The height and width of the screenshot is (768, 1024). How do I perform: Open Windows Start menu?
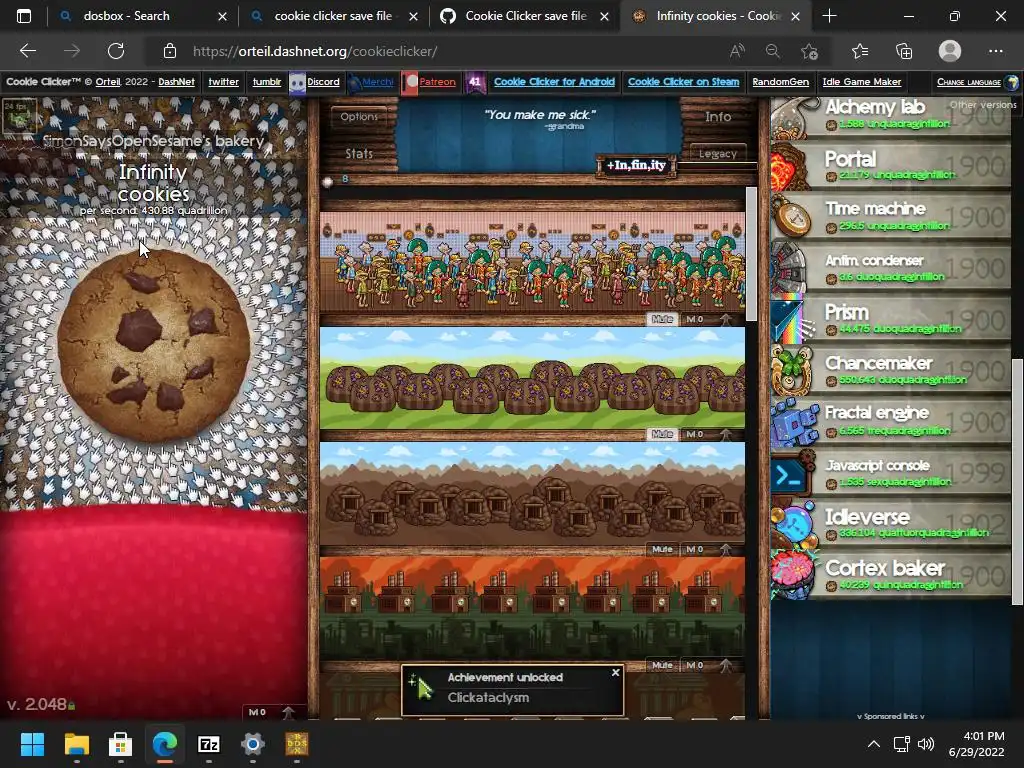click(32, 744)
